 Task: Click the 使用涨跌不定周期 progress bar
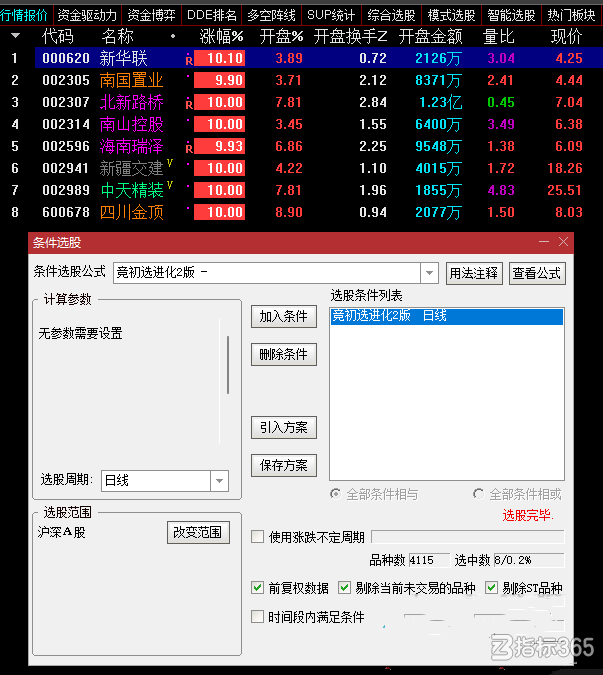click(x=467, y=537)
